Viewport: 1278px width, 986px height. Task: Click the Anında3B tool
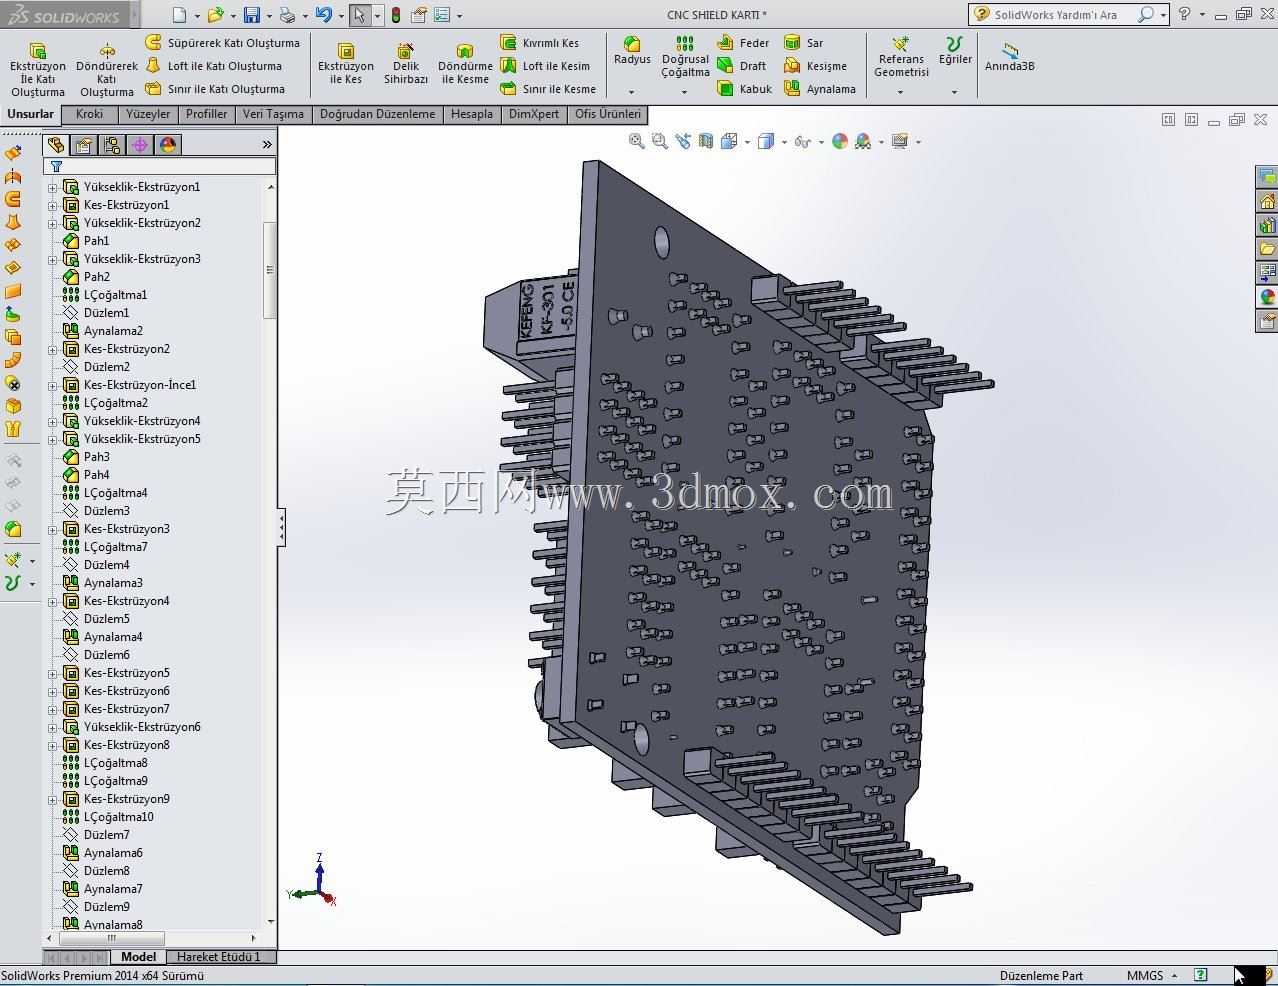(1010, 56)
